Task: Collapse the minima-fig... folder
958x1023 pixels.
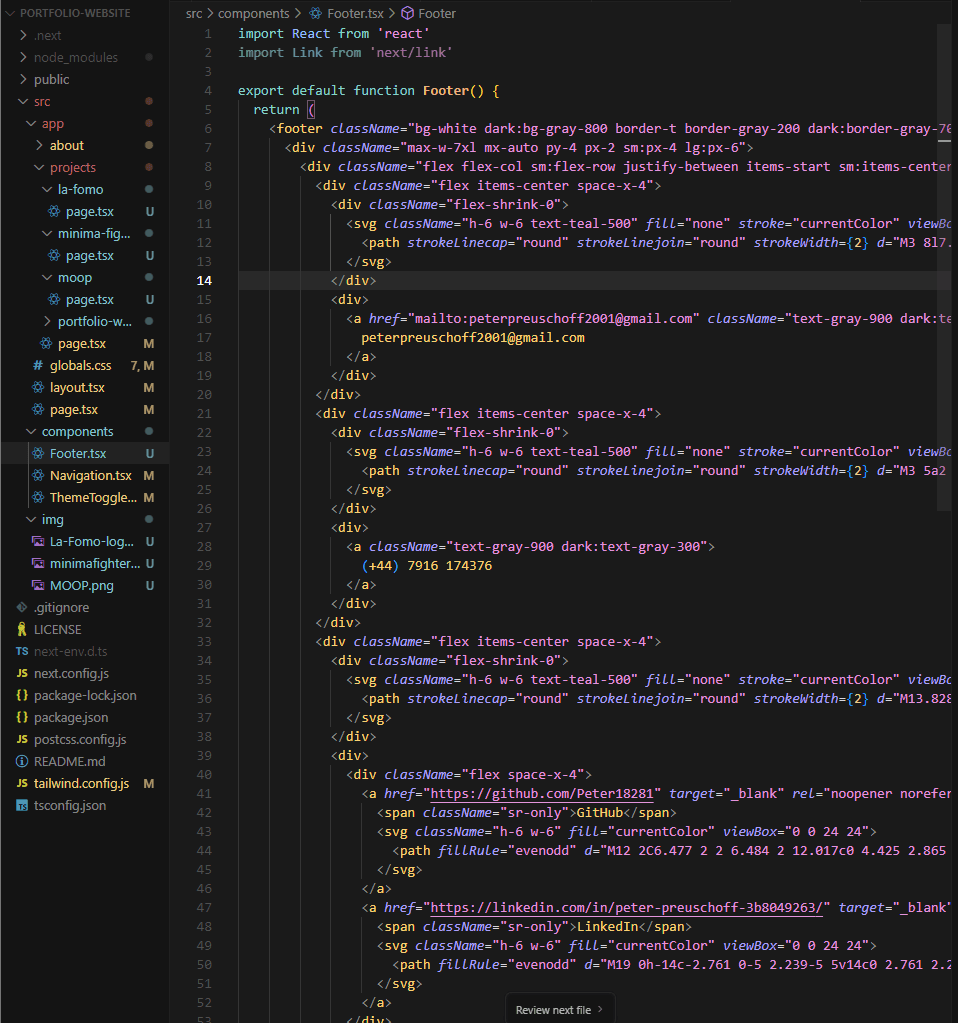Action: pos(47,233)
